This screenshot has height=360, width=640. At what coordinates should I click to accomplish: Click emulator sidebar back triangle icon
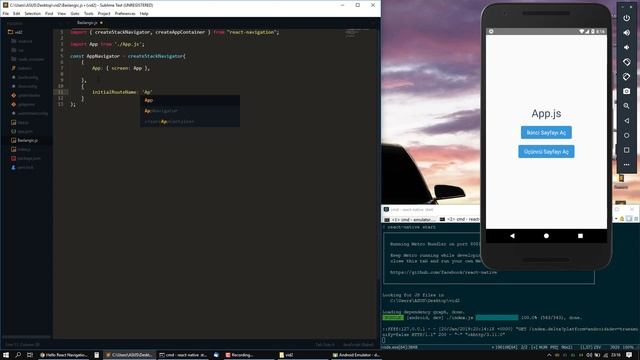coord(626,121)
